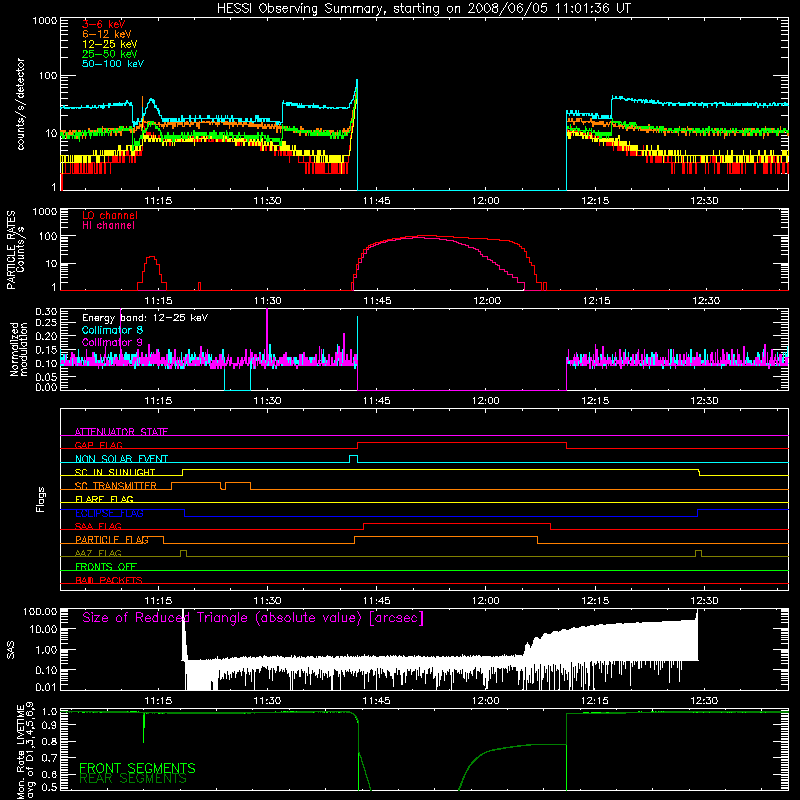The width and height of the screenshot is (800, 800).
Task: Click the green 25-50 keV legend entry
Action: 110,54
